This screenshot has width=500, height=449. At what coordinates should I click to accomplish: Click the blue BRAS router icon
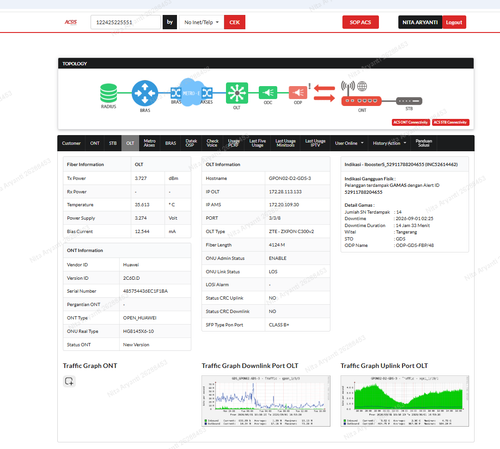pos(145,93)
